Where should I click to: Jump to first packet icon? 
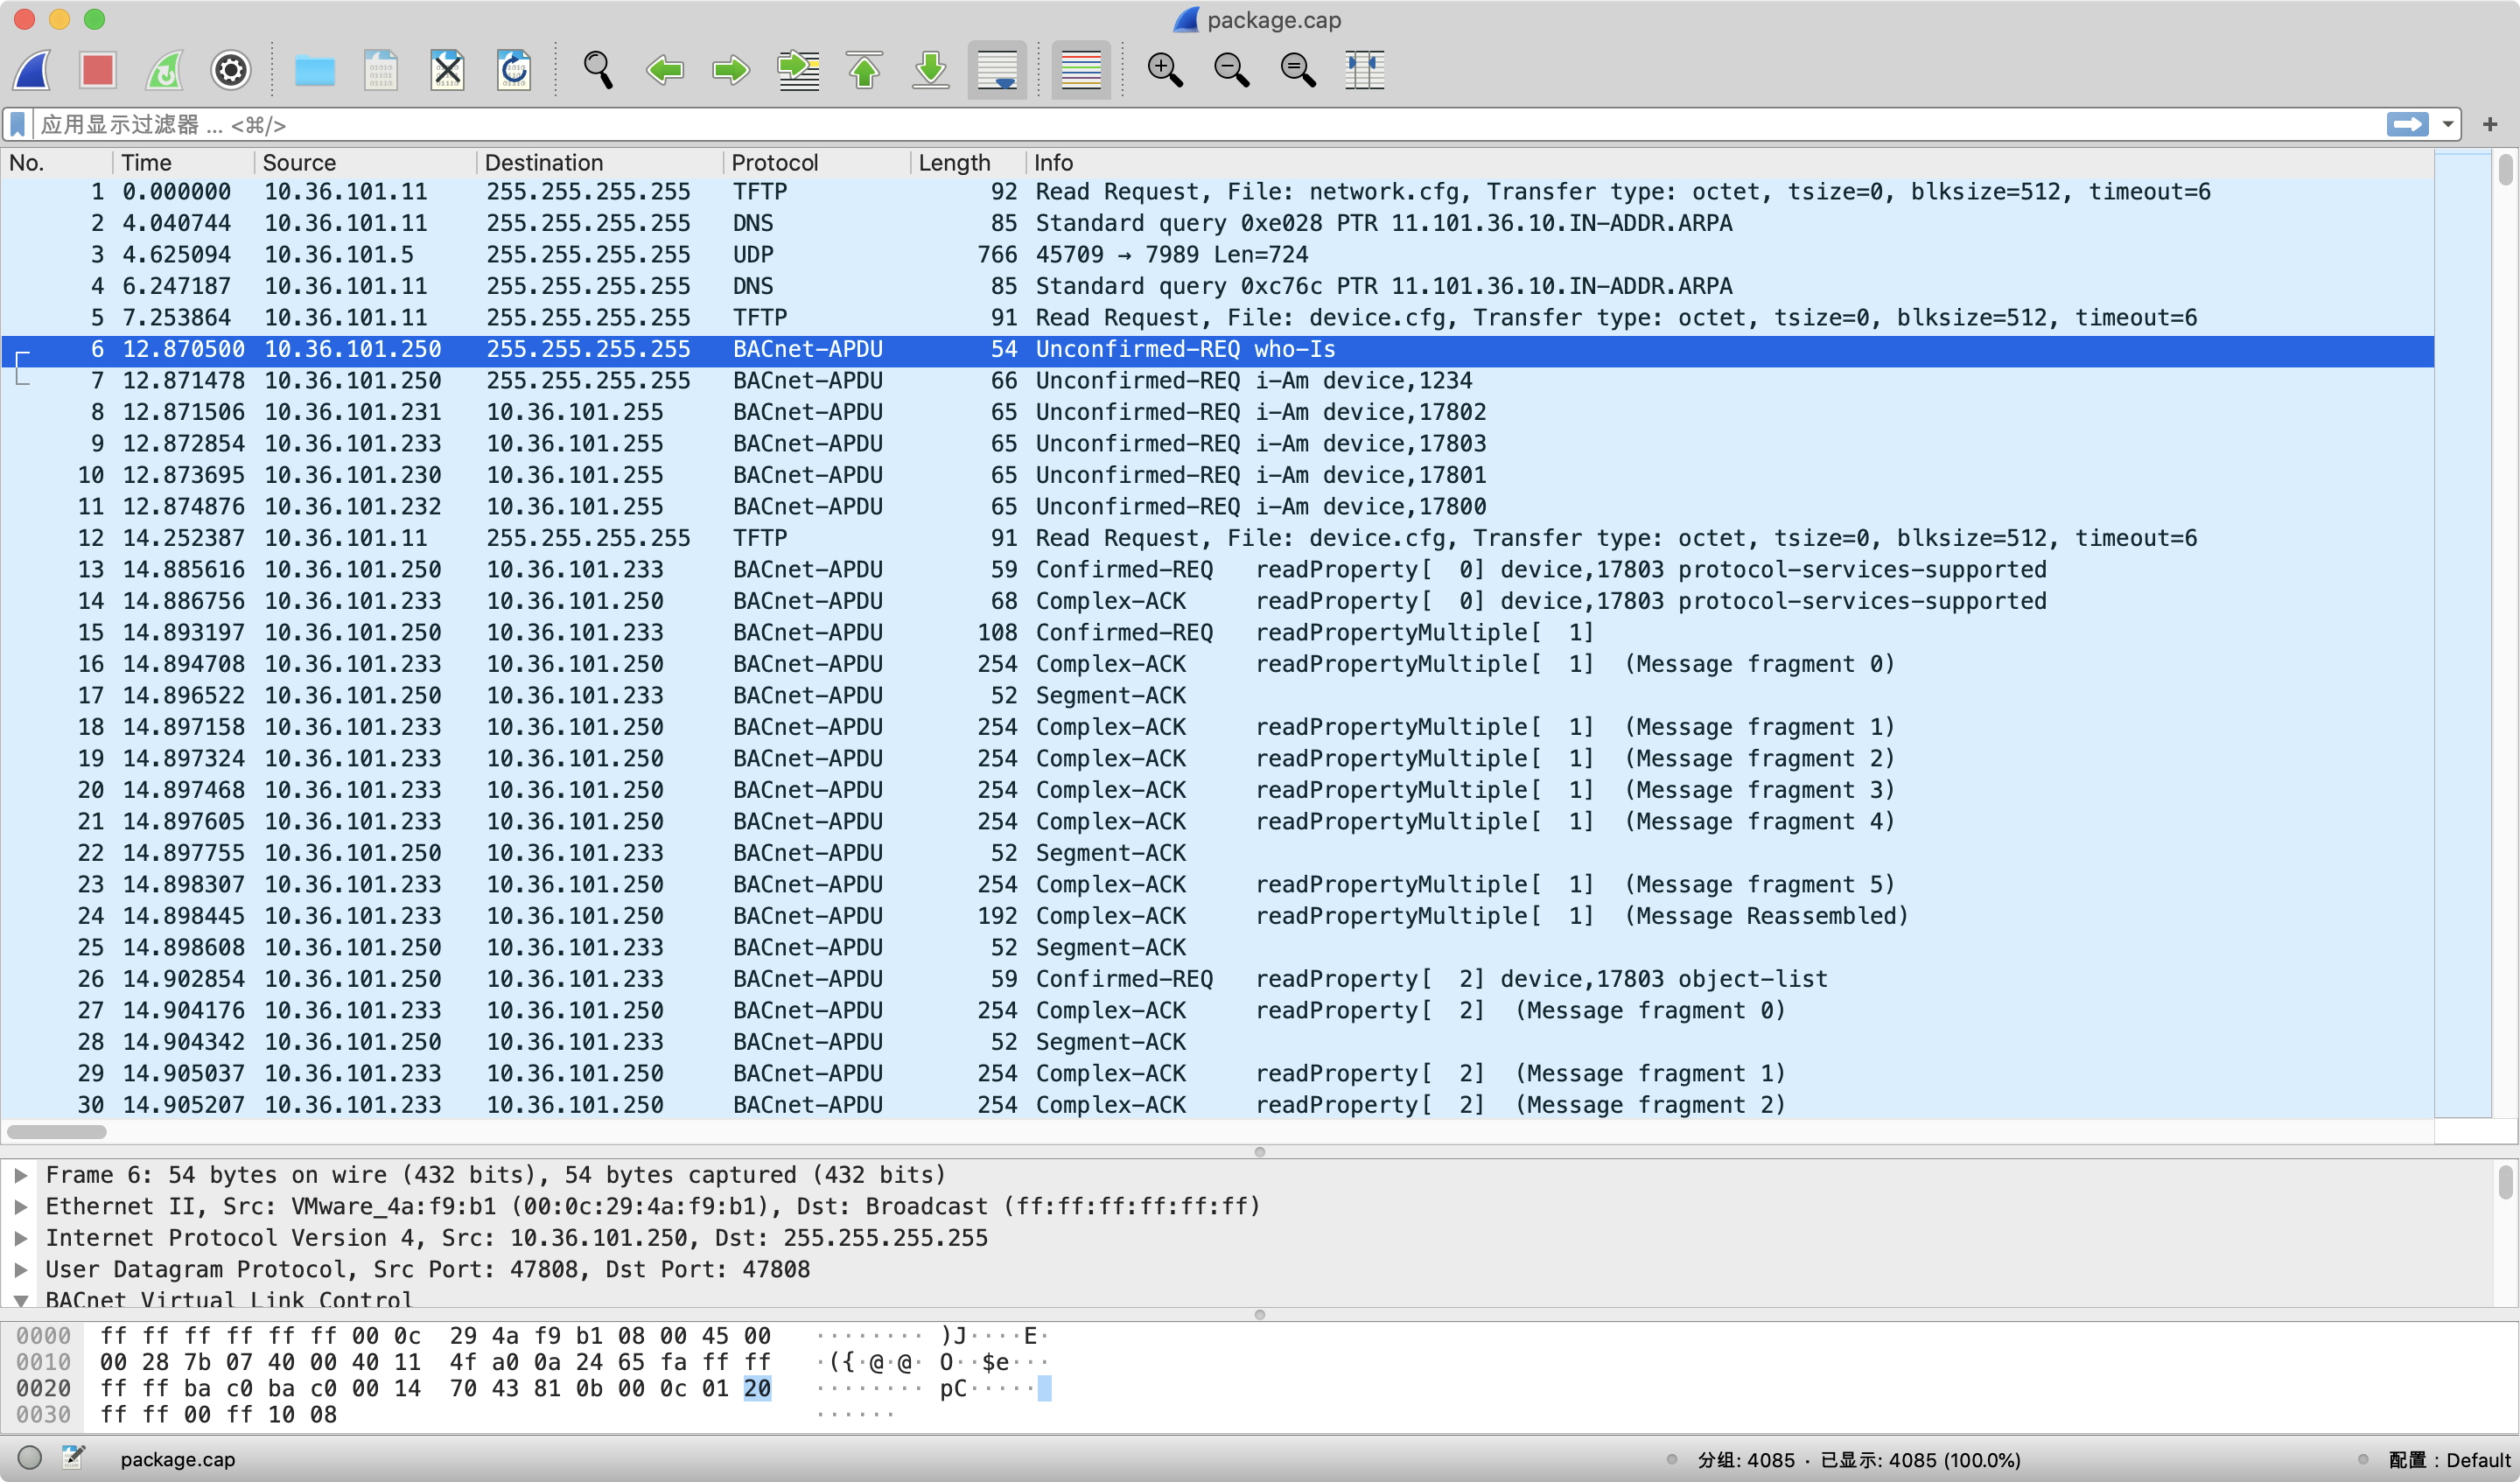(865, 70)
